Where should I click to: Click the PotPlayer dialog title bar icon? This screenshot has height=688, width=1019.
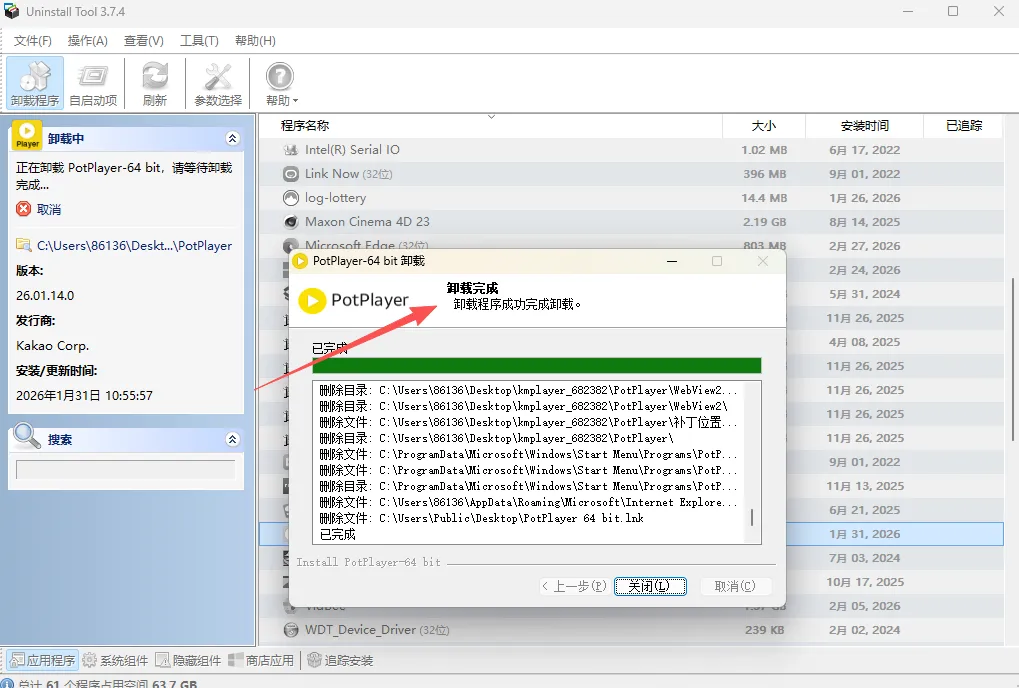coord(300,261)
